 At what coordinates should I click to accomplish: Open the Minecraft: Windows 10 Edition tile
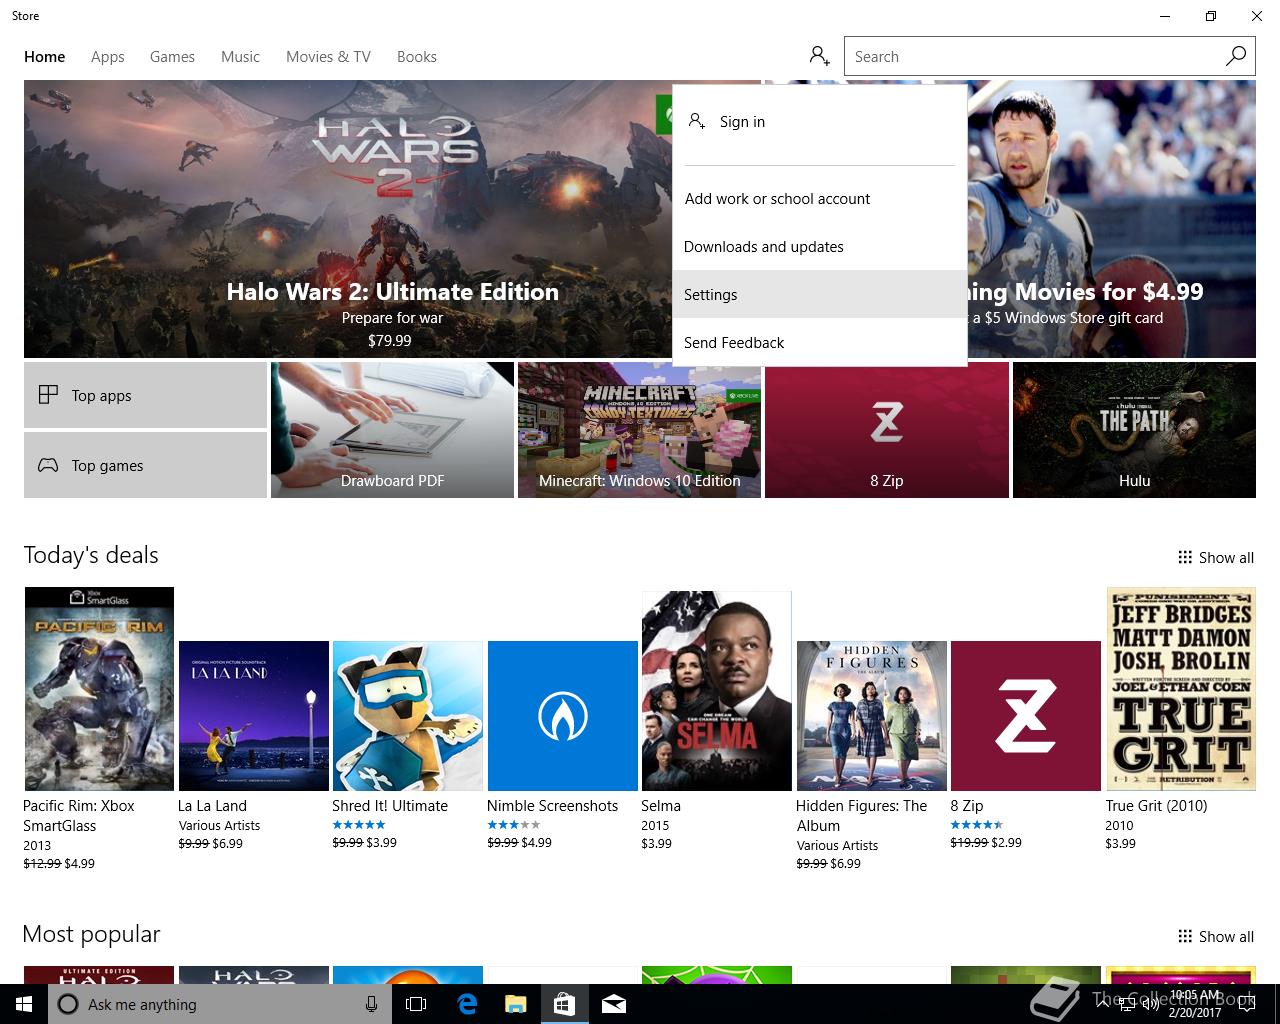(x=639, y=430)
